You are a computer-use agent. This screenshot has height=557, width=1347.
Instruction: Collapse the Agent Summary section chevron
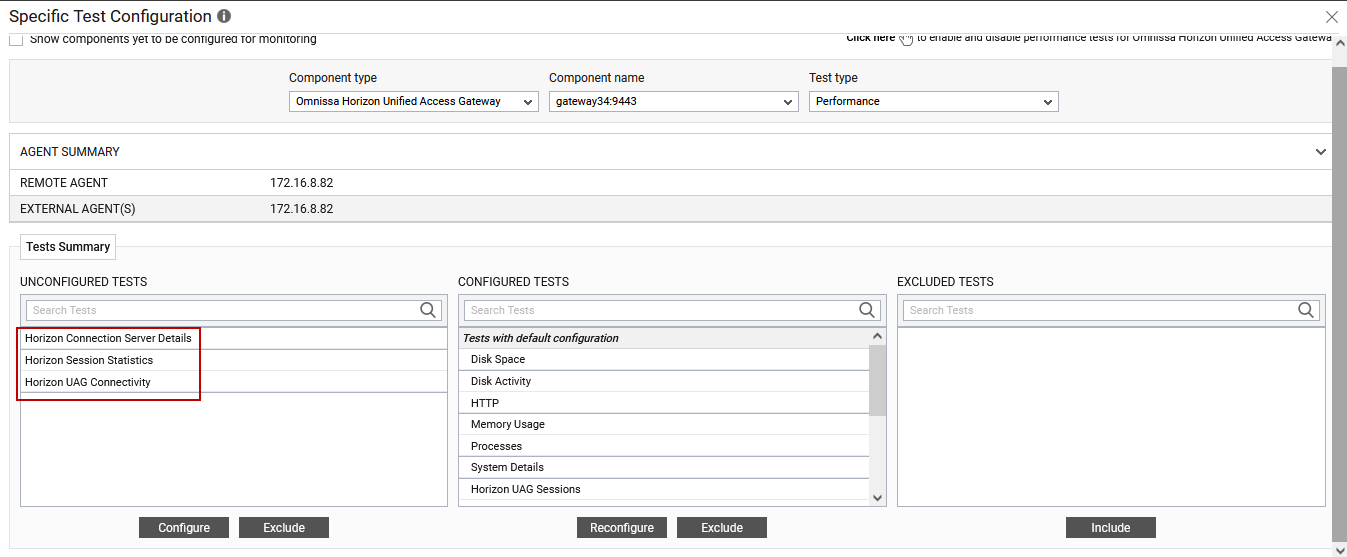point(1321,152)
